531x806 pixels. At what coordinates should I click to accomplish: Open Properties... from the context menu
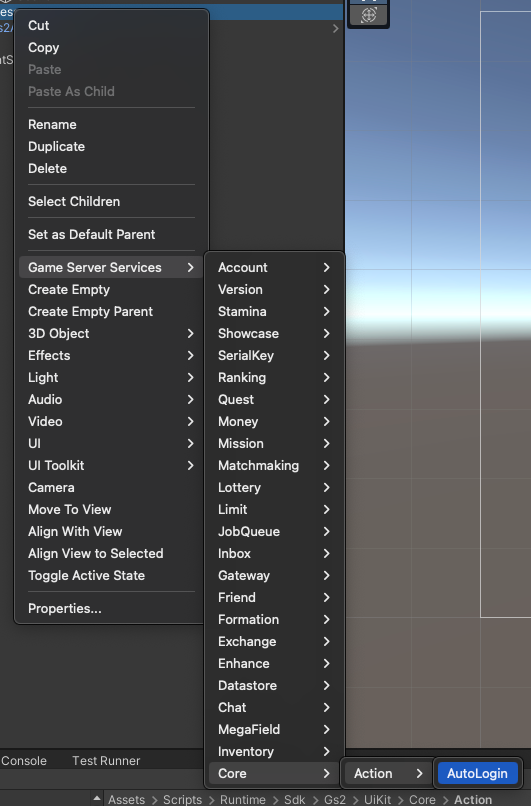point(65,608)
